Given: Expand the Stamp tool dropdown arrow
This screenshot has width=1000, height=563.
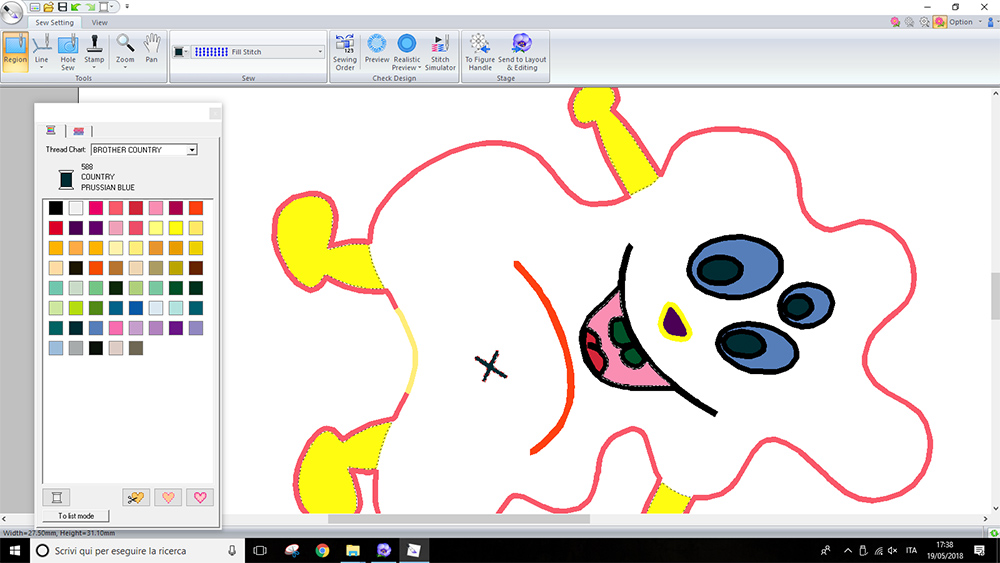Looking at the screenshot, I should coord(94,68).
